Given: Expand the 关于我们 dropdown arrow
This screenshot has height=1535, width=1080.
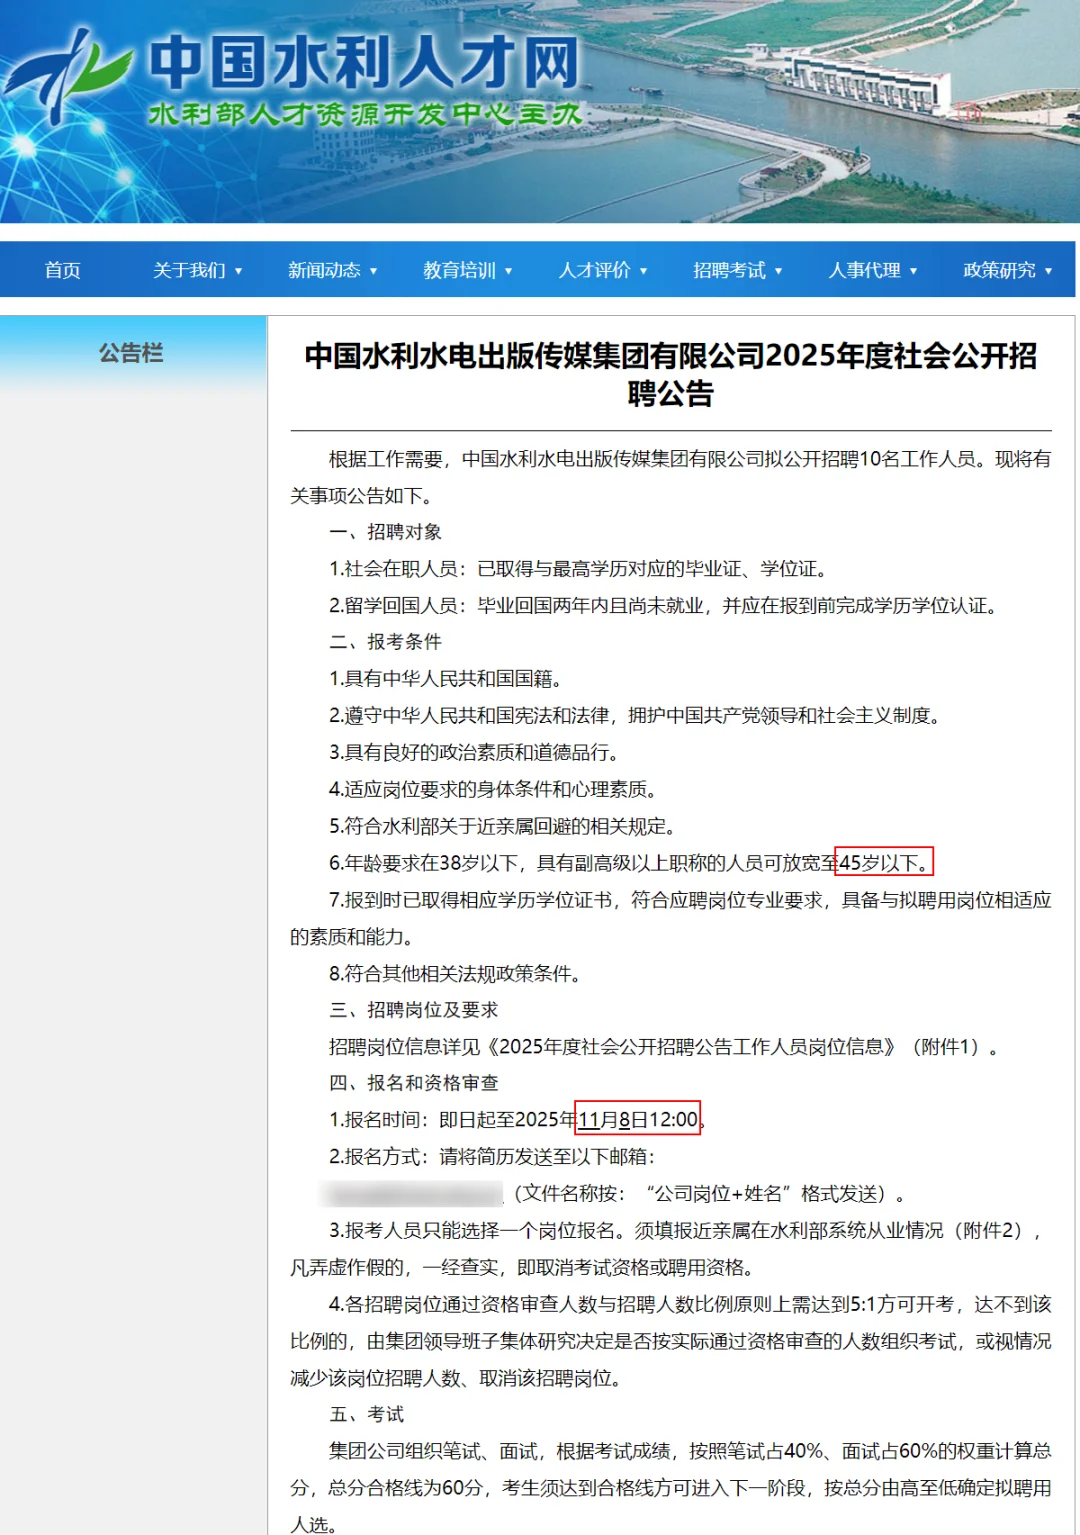Looking at the screenshot, I should [x=238, y=271].
